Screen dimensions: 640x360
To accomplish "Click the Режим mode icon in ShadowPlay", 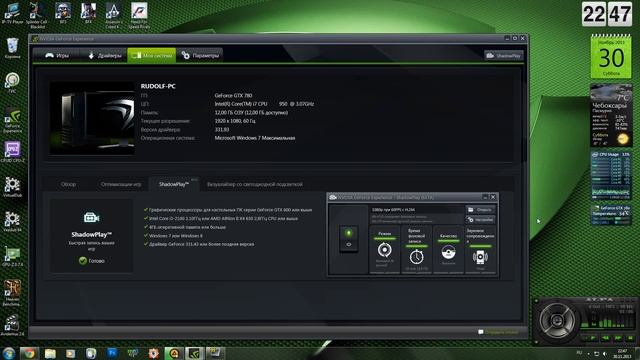I will [x=384, y=249].
